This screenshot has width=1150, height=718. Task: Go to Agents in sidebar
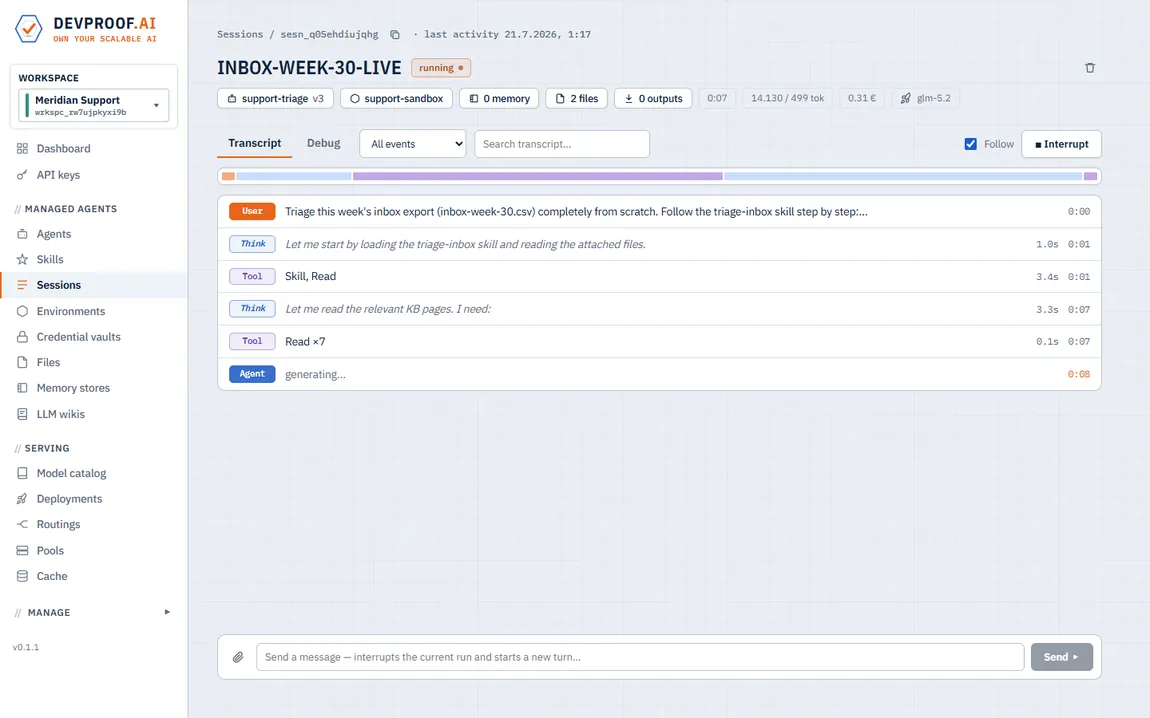point(54,234)
